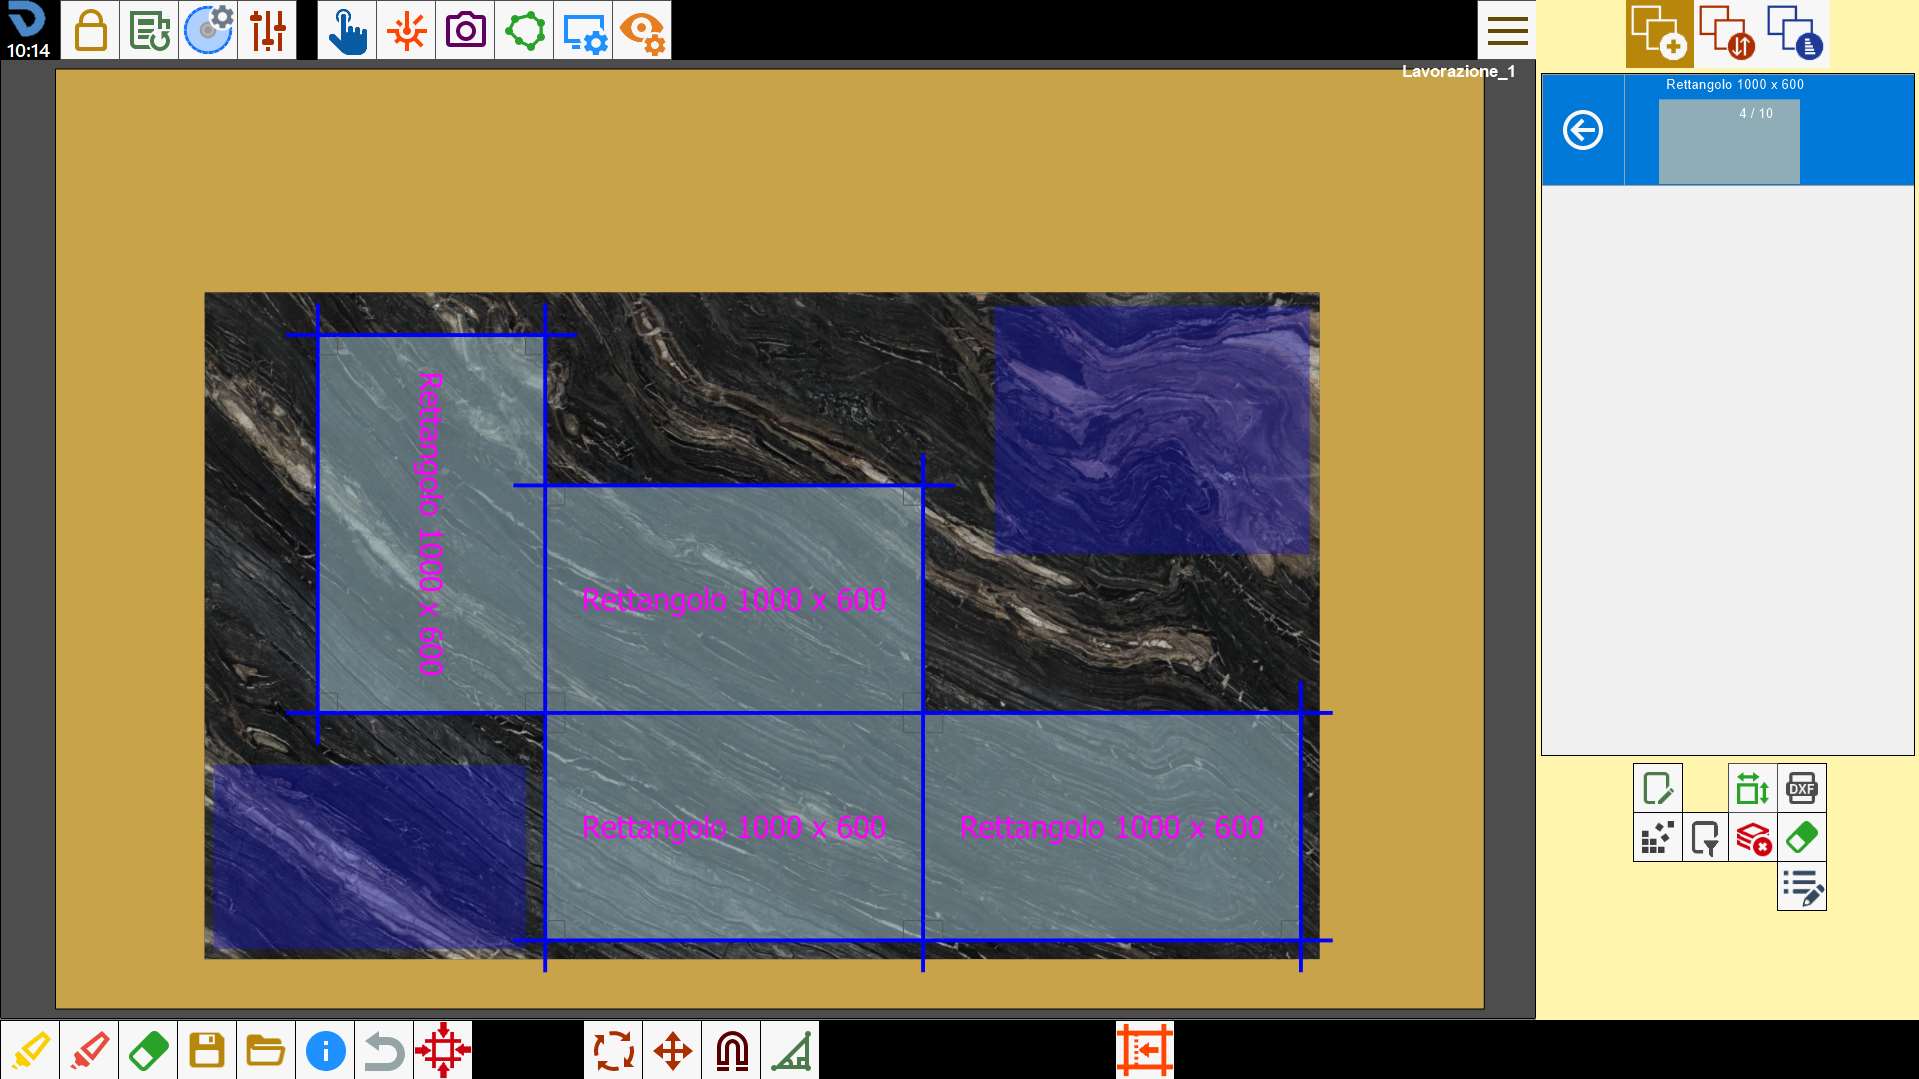Select the rotate arrows tool
Image resolution: width=1919 pixels, height=1079 pixels.
[613, 1050]
